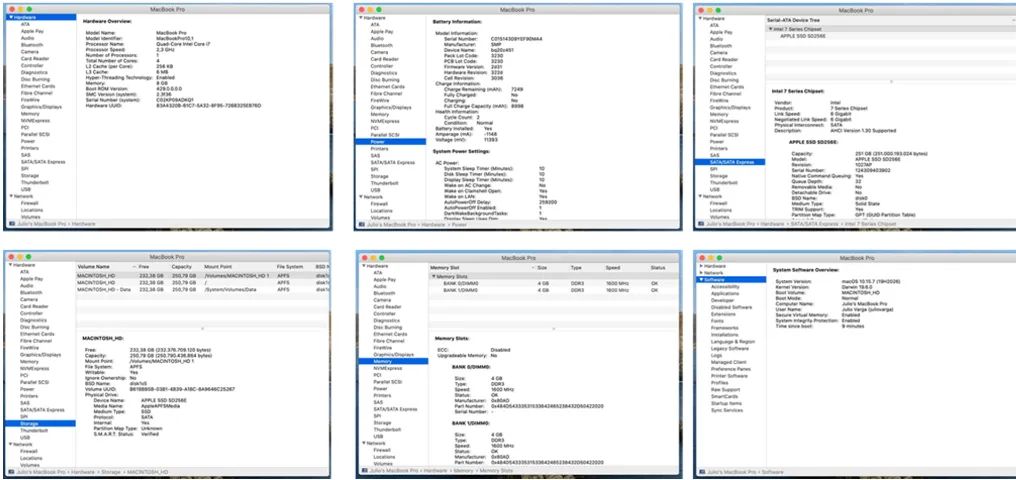The width and height of the screenshot is (1016, 480).
Task: Collapse the Memory Slots group in memory table
Action: (432, 276)
